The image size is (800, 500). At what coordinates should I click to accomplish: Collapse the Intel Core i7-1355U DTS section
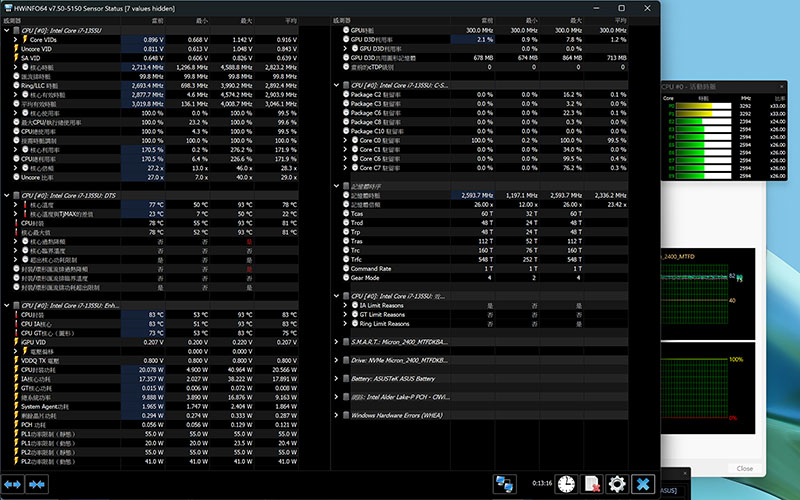(8, 195)
